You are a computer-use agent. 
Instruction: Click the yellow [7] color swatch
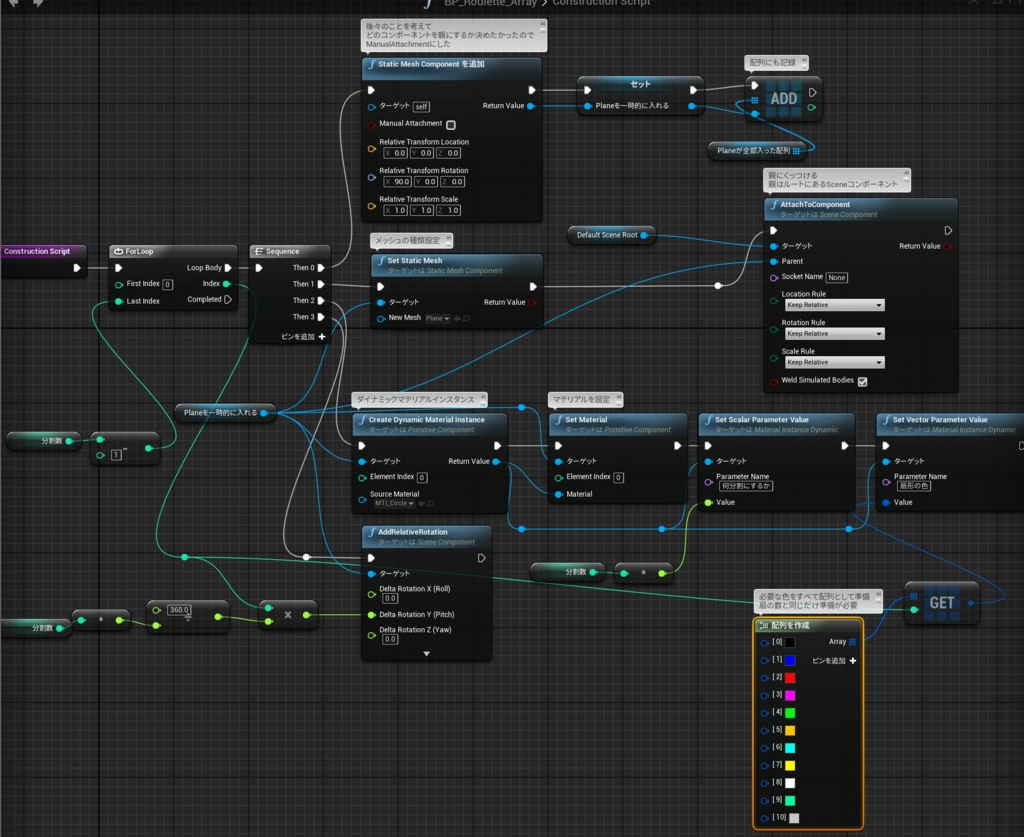790,765
